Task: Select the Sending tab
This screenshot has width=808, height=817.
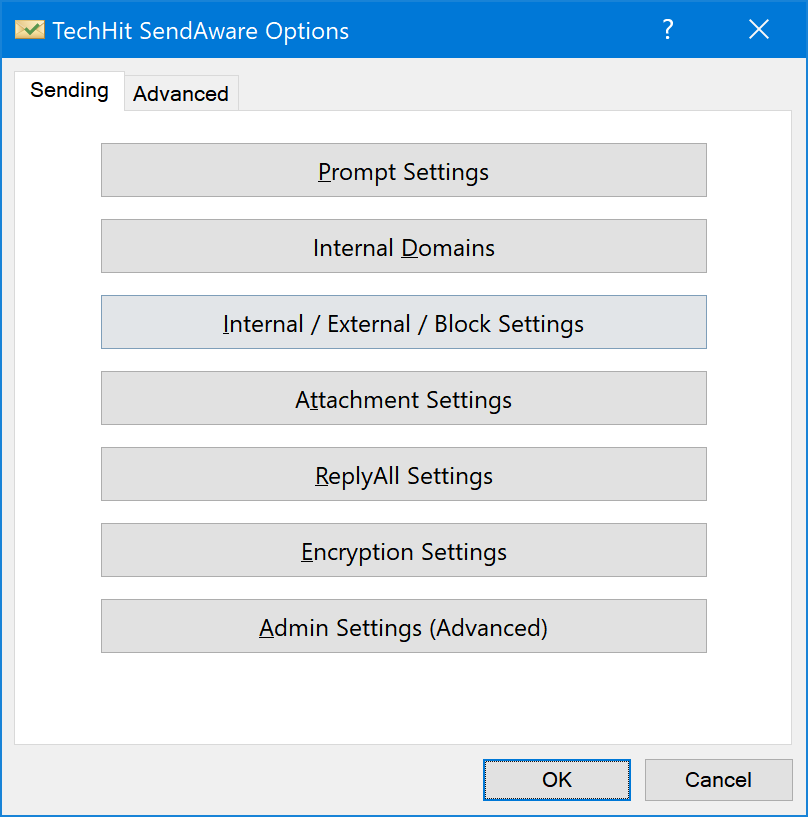Action: coord(69,91)
